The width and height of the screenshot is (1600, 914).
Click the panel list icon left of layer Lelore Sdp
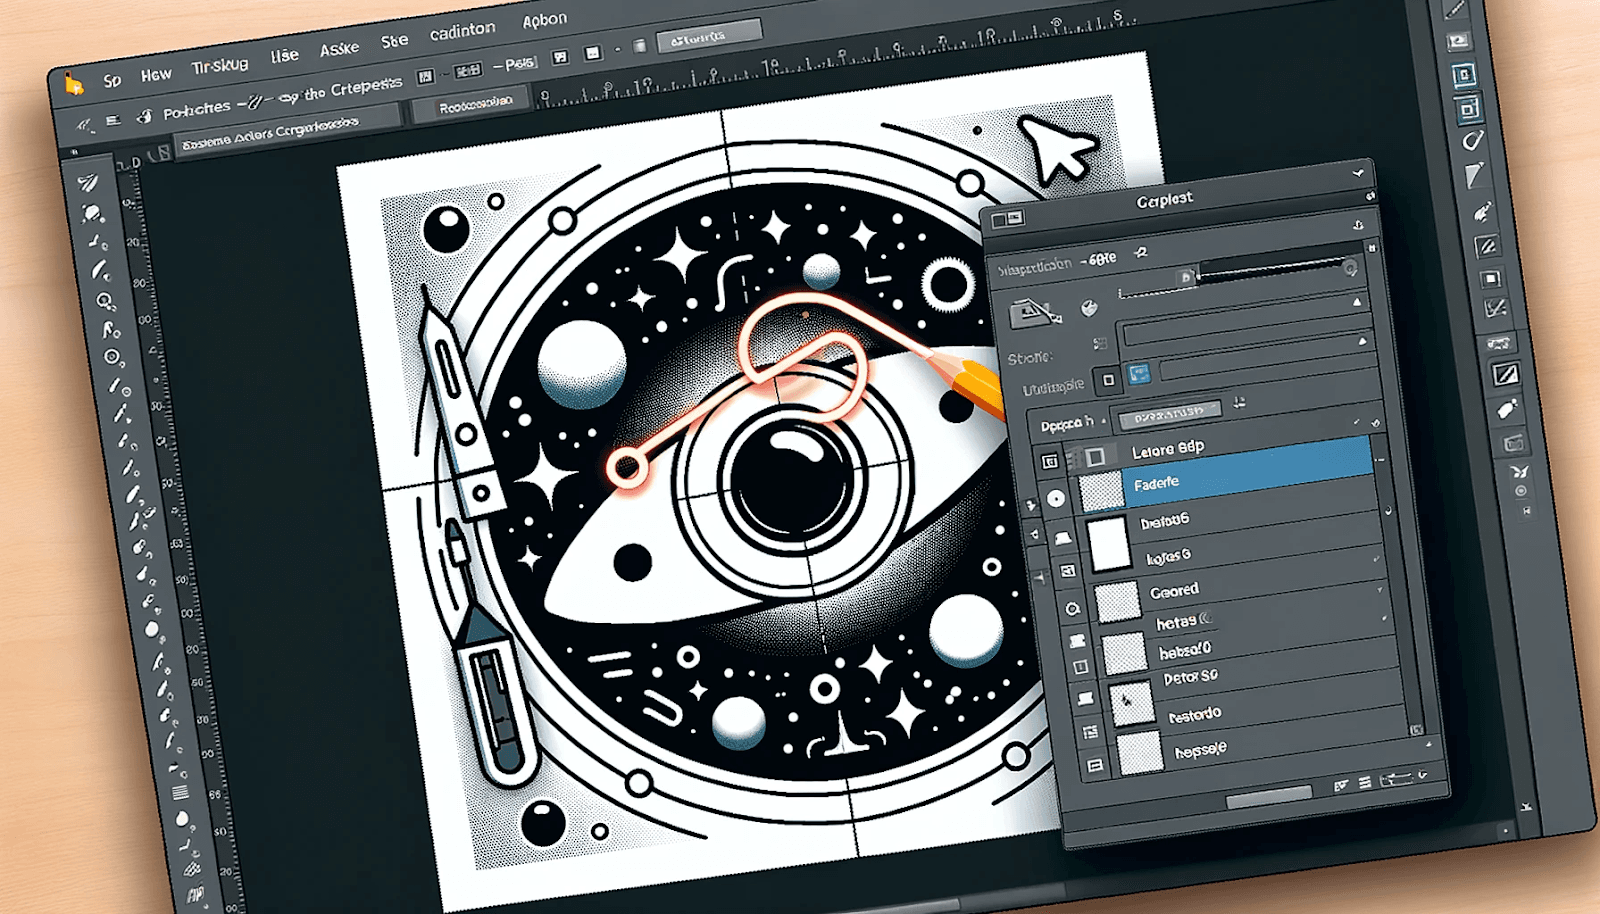(x=1050, y=459)
